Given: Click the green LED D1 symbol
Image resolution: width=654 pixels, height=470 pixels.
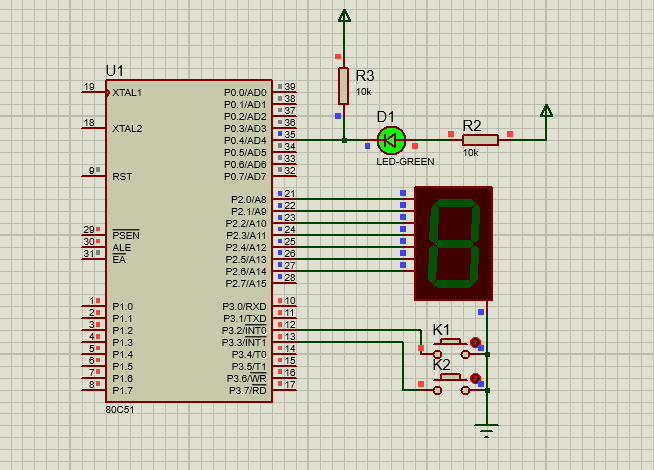Looking at the screenshot, I should click(391, 140).
